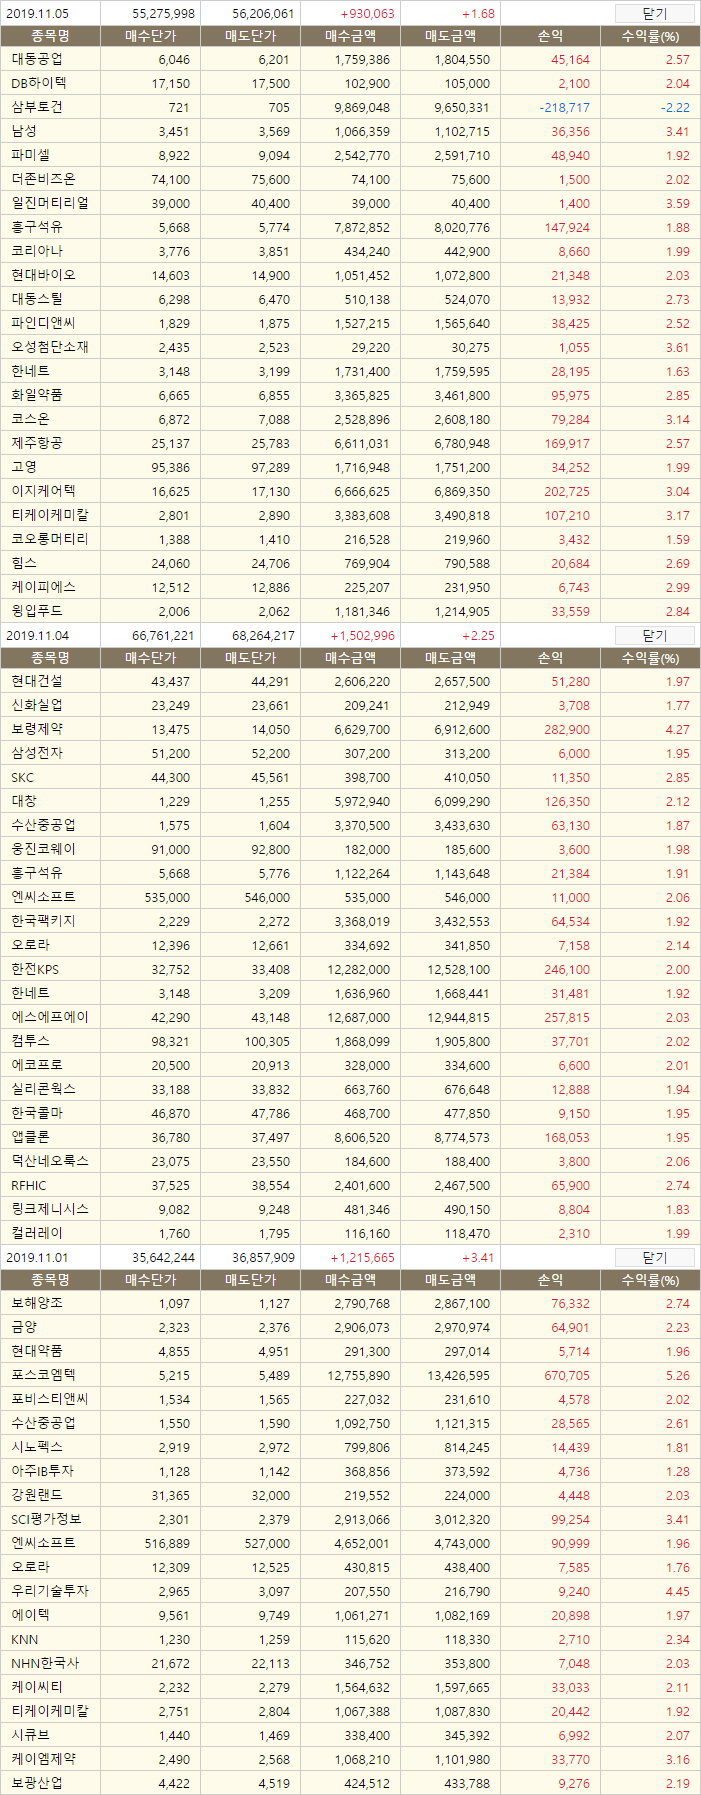Select the 파미셀 stock name
Image resolution: width=701 pixels, height=1795 pixels.
click(x=30, y=156)
